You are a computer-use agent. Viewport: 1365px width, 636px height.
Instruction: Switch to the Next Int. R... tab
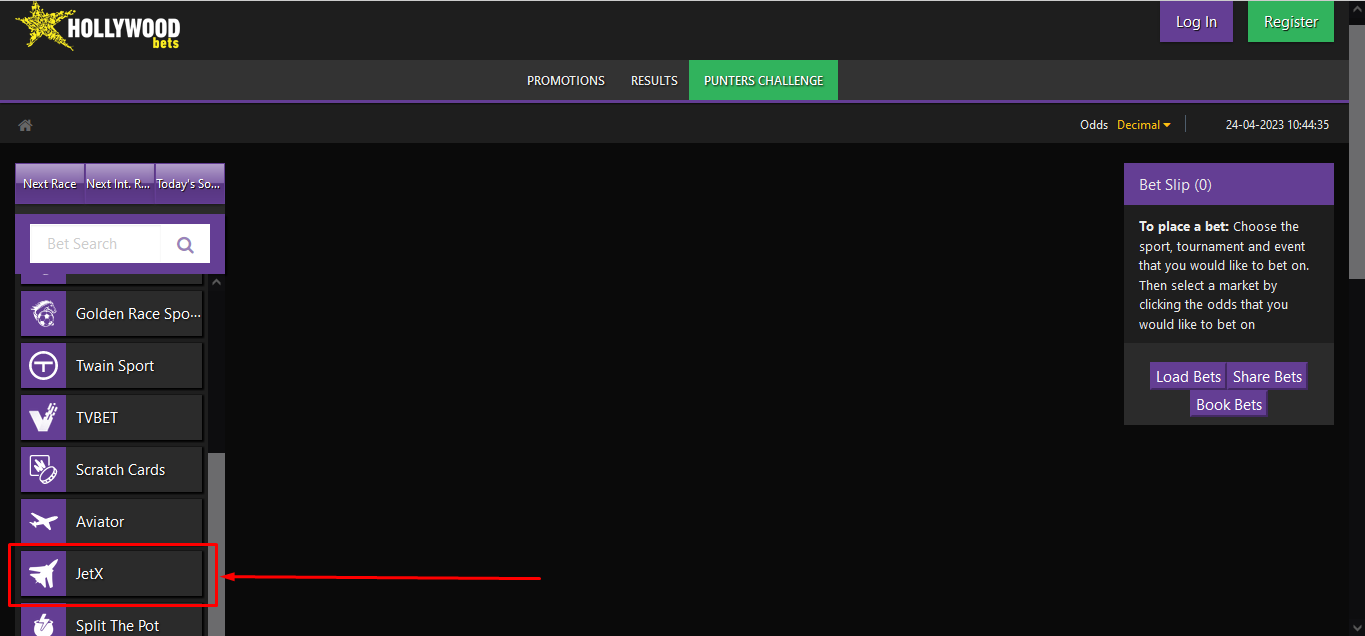(120, 184)
